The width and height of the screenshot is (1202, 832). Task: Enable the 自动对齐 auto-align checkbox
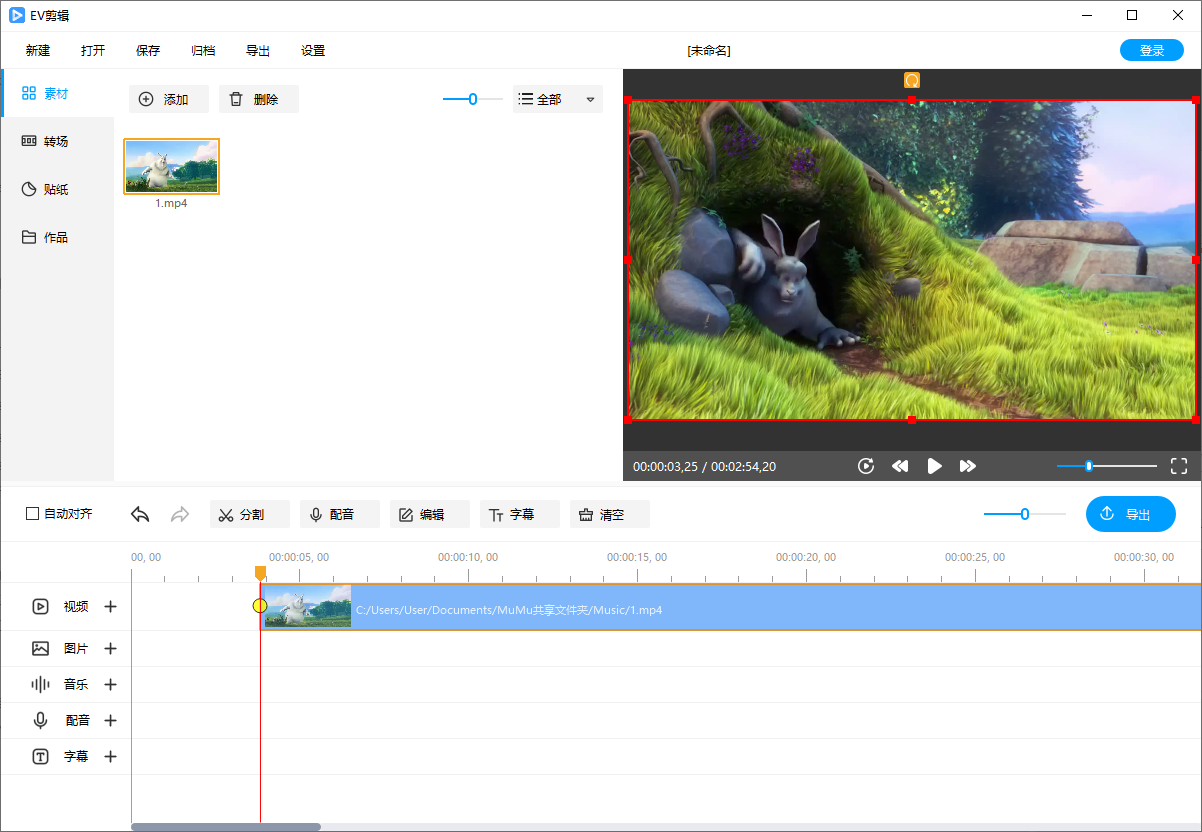(x=33, y=514)
